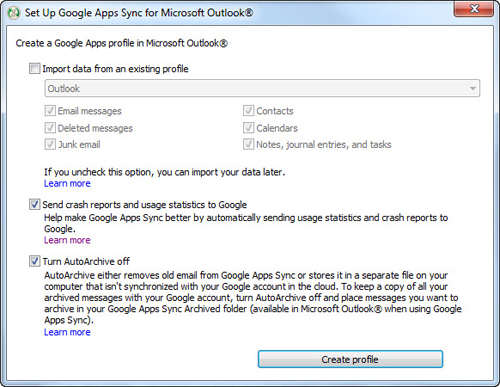500x387 pixels.
Task: Toggle Notes, journal entries, and tasks checkbox
Action: pos(248,144)
